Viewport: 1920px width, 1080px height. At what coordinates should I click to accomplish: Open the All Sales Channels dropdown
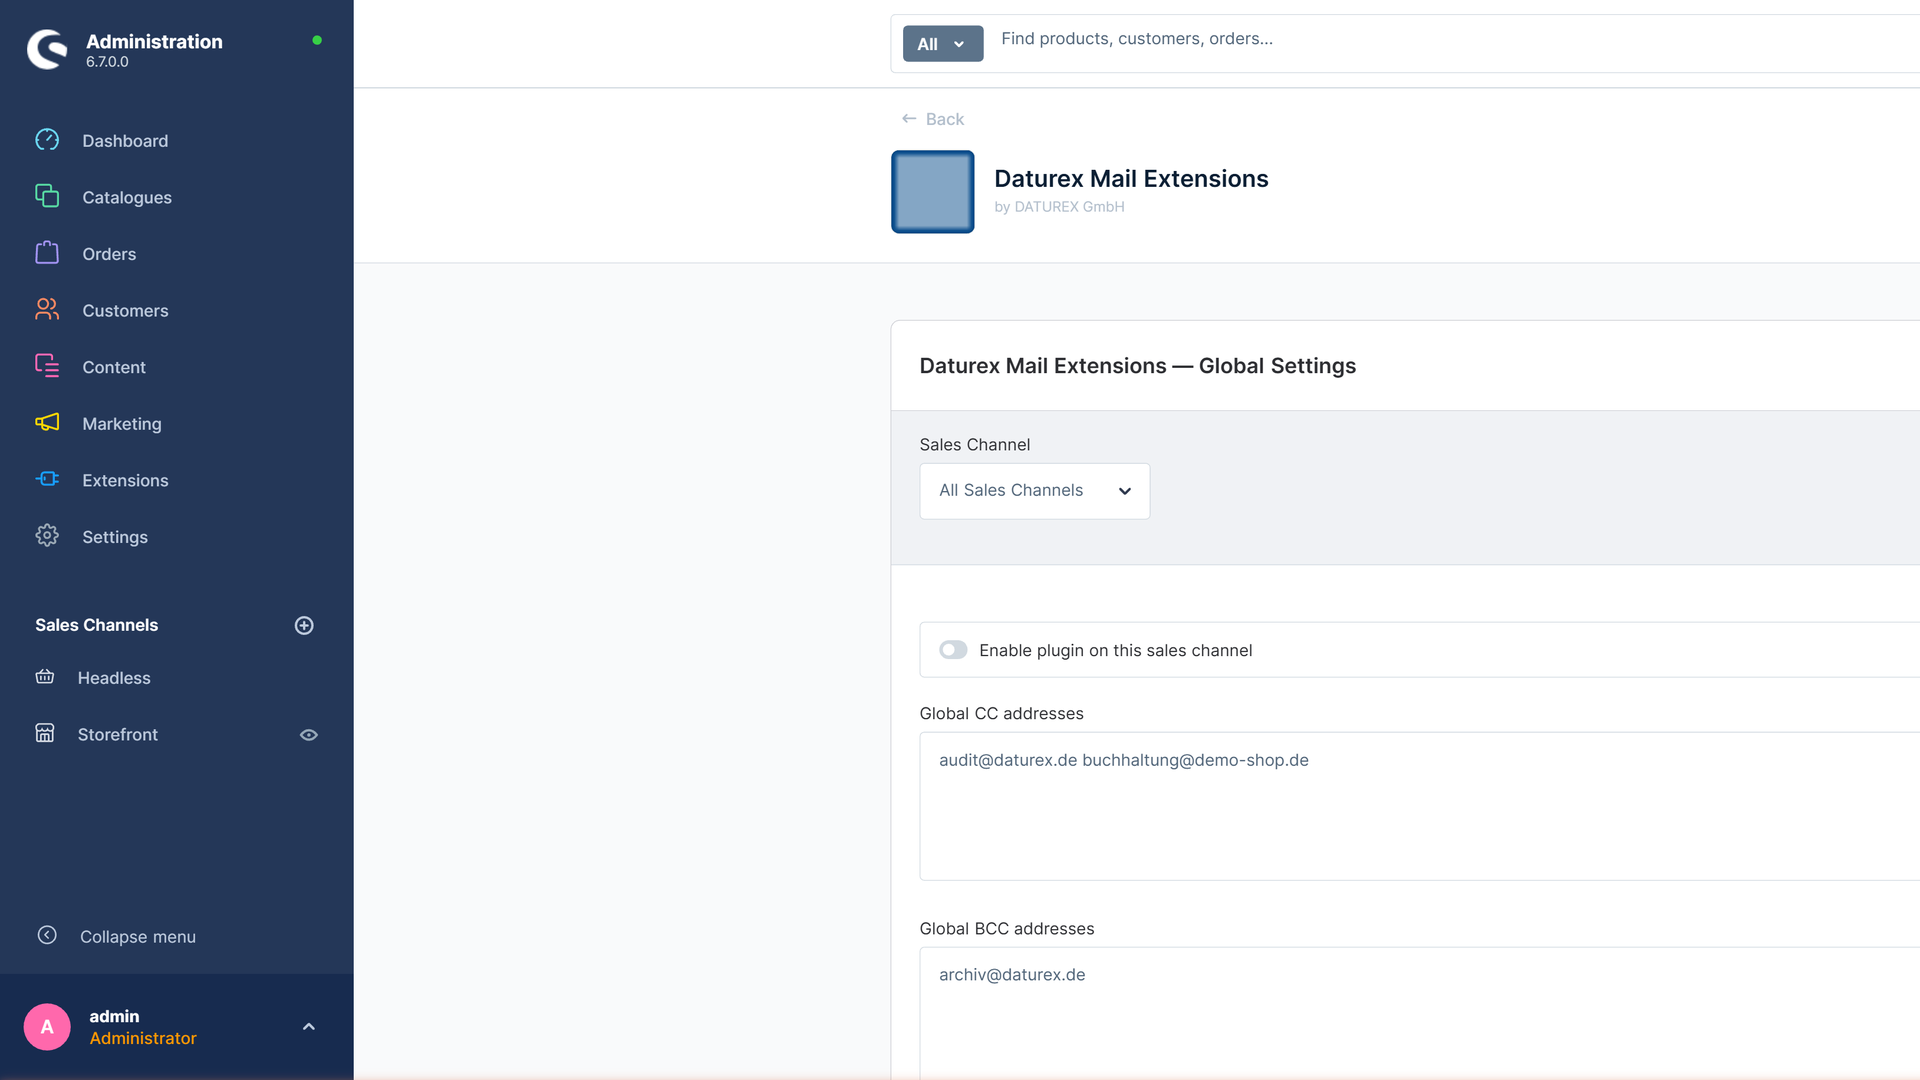pyautogui.click(x=1034, y=491)
